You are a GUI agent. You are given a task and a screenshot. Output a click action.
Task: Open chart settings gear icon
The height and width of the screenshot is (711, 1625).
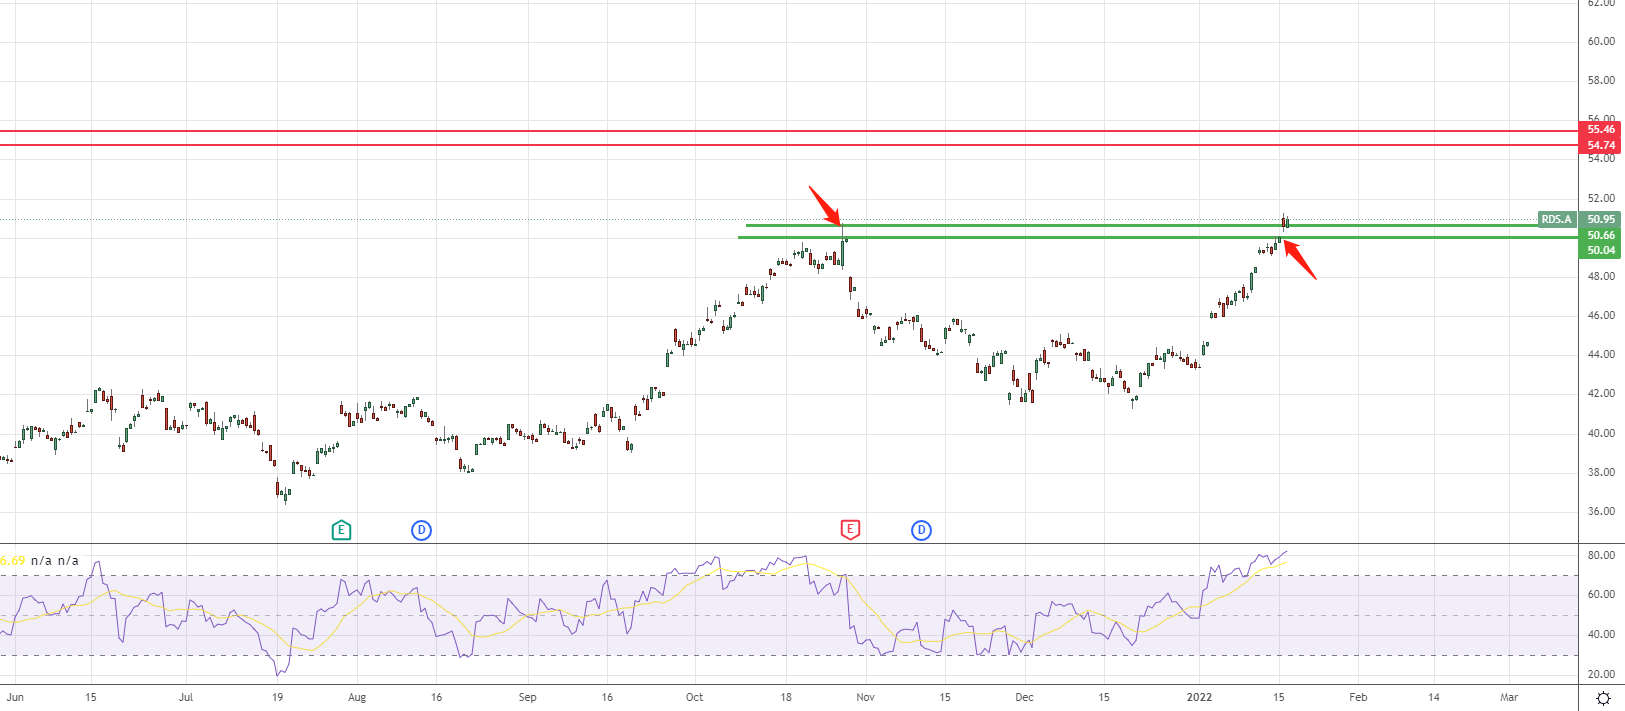pos(1603,698)
